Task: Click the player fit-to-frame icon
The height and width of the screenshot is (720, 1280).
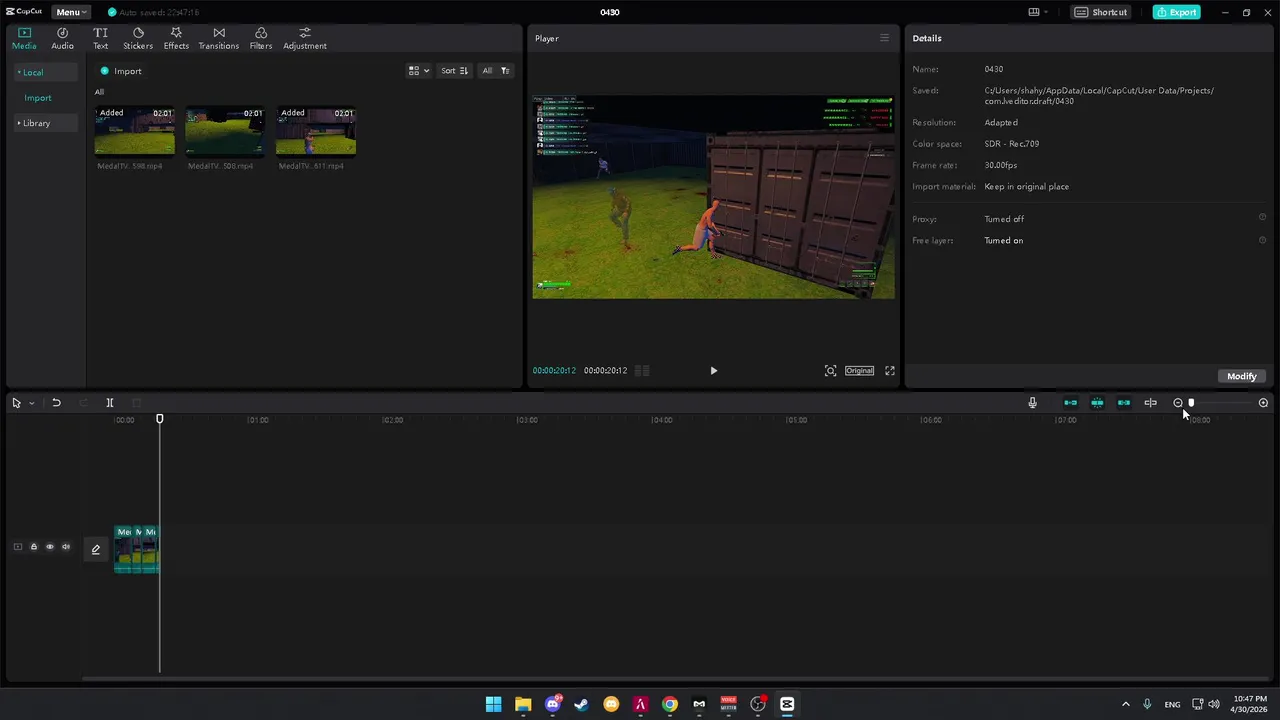Action: (830, 371)
